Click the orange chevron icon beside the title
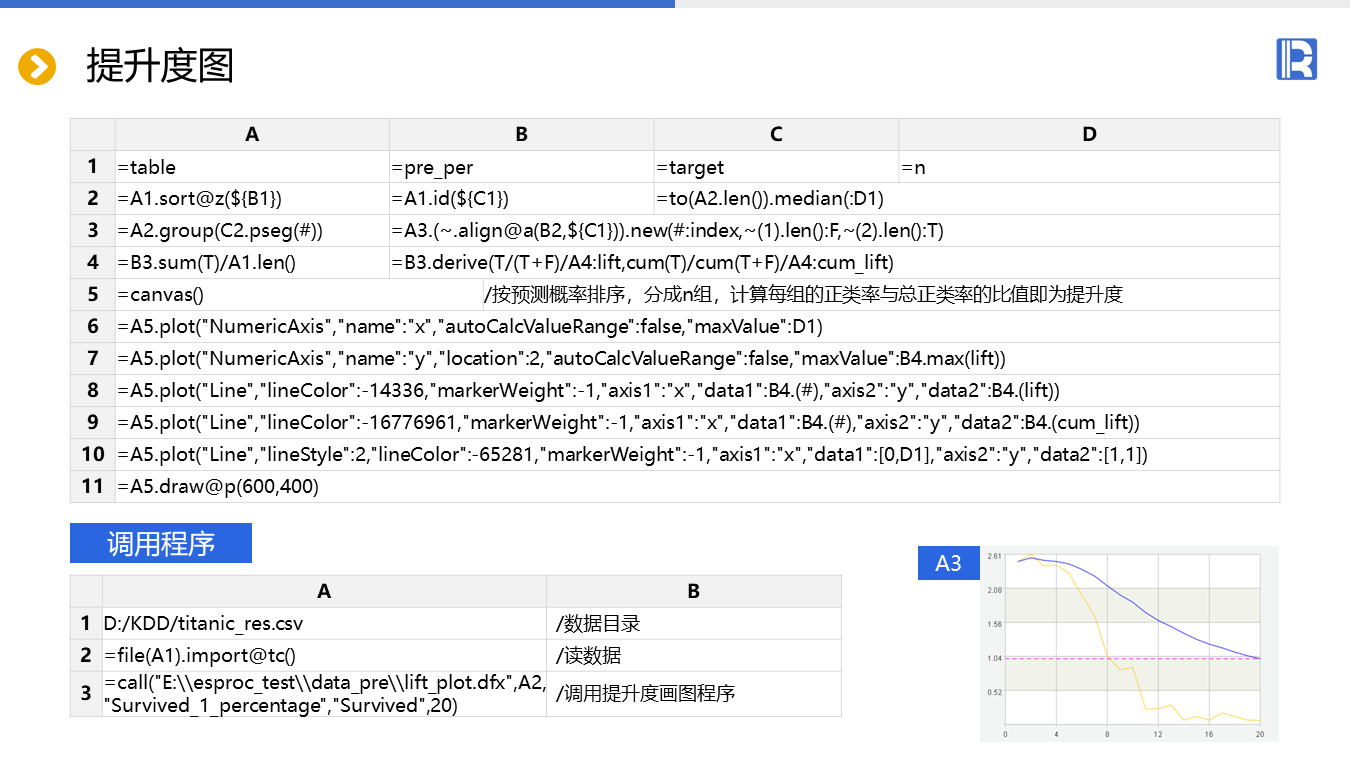 [x=37, y=67]
